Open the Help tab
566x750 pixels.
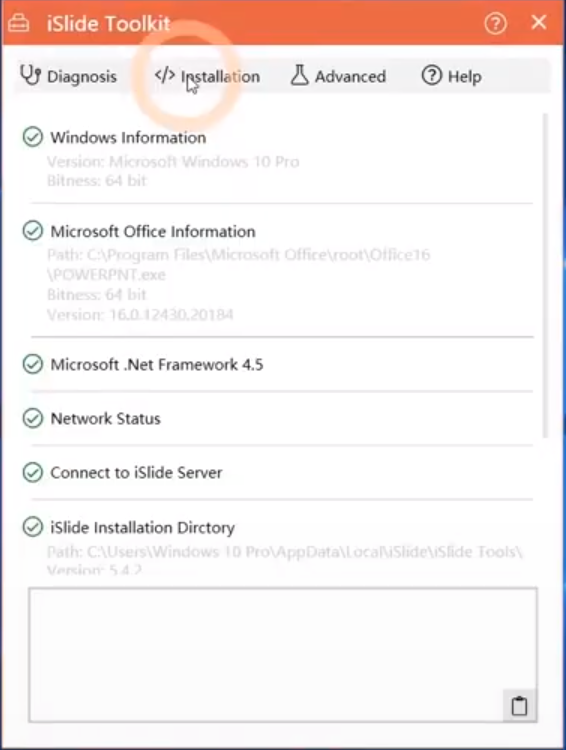click(x=452, y=76)
